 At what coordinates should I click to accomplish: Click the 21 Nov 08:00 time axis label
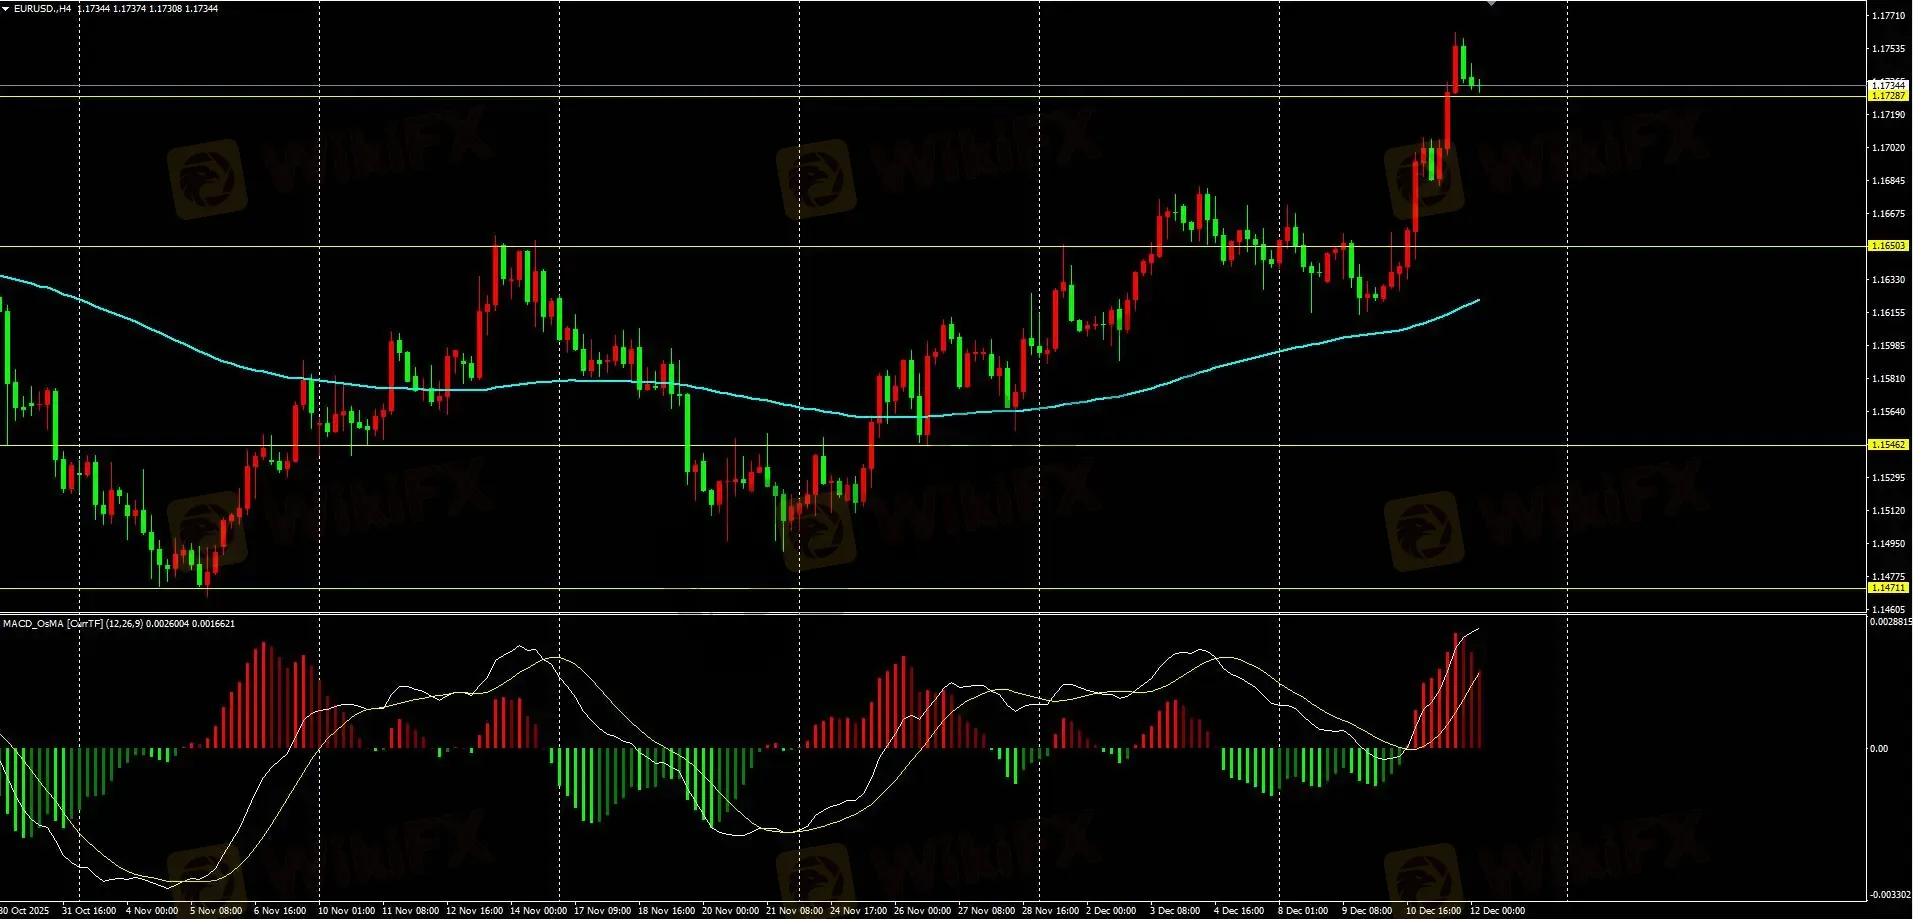coord(794,911)
